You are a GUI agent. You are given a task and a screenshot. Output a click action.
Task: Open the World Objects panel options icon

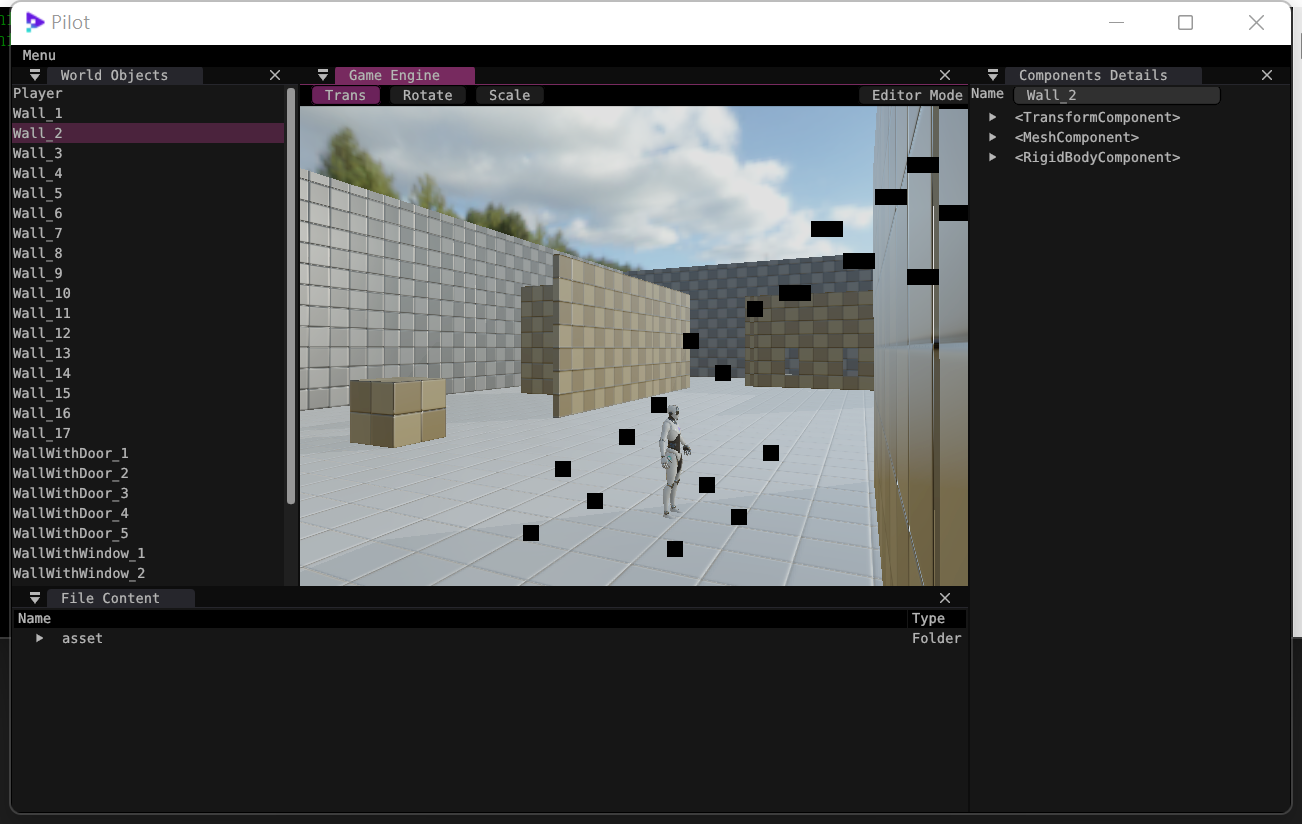pos(34,74)
